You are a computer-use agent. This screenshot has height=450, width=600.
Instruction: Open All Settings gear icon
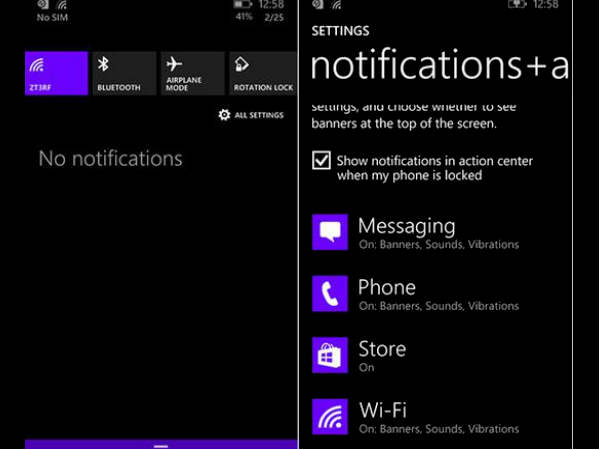click(x=224, y=115)
